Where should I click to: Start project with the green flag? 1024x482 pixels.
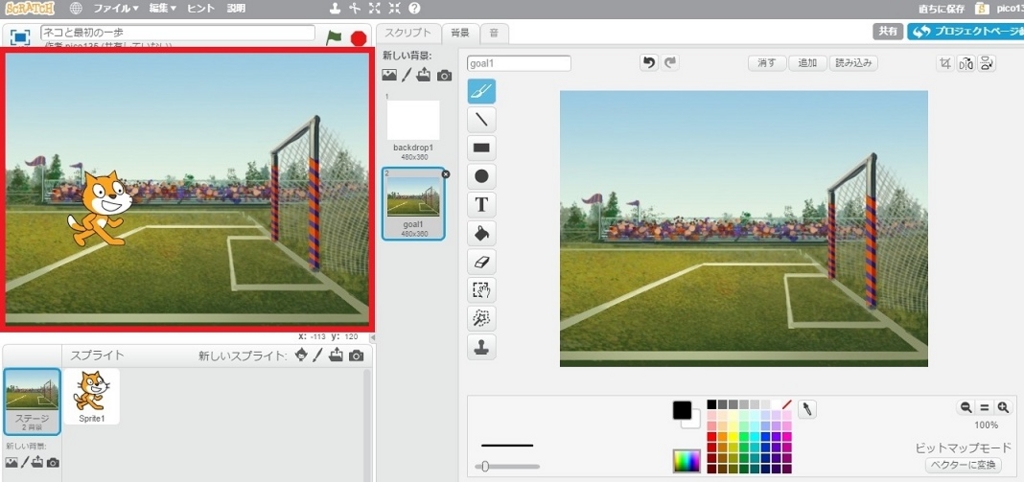pyautogui.click(x=334, y=37)
